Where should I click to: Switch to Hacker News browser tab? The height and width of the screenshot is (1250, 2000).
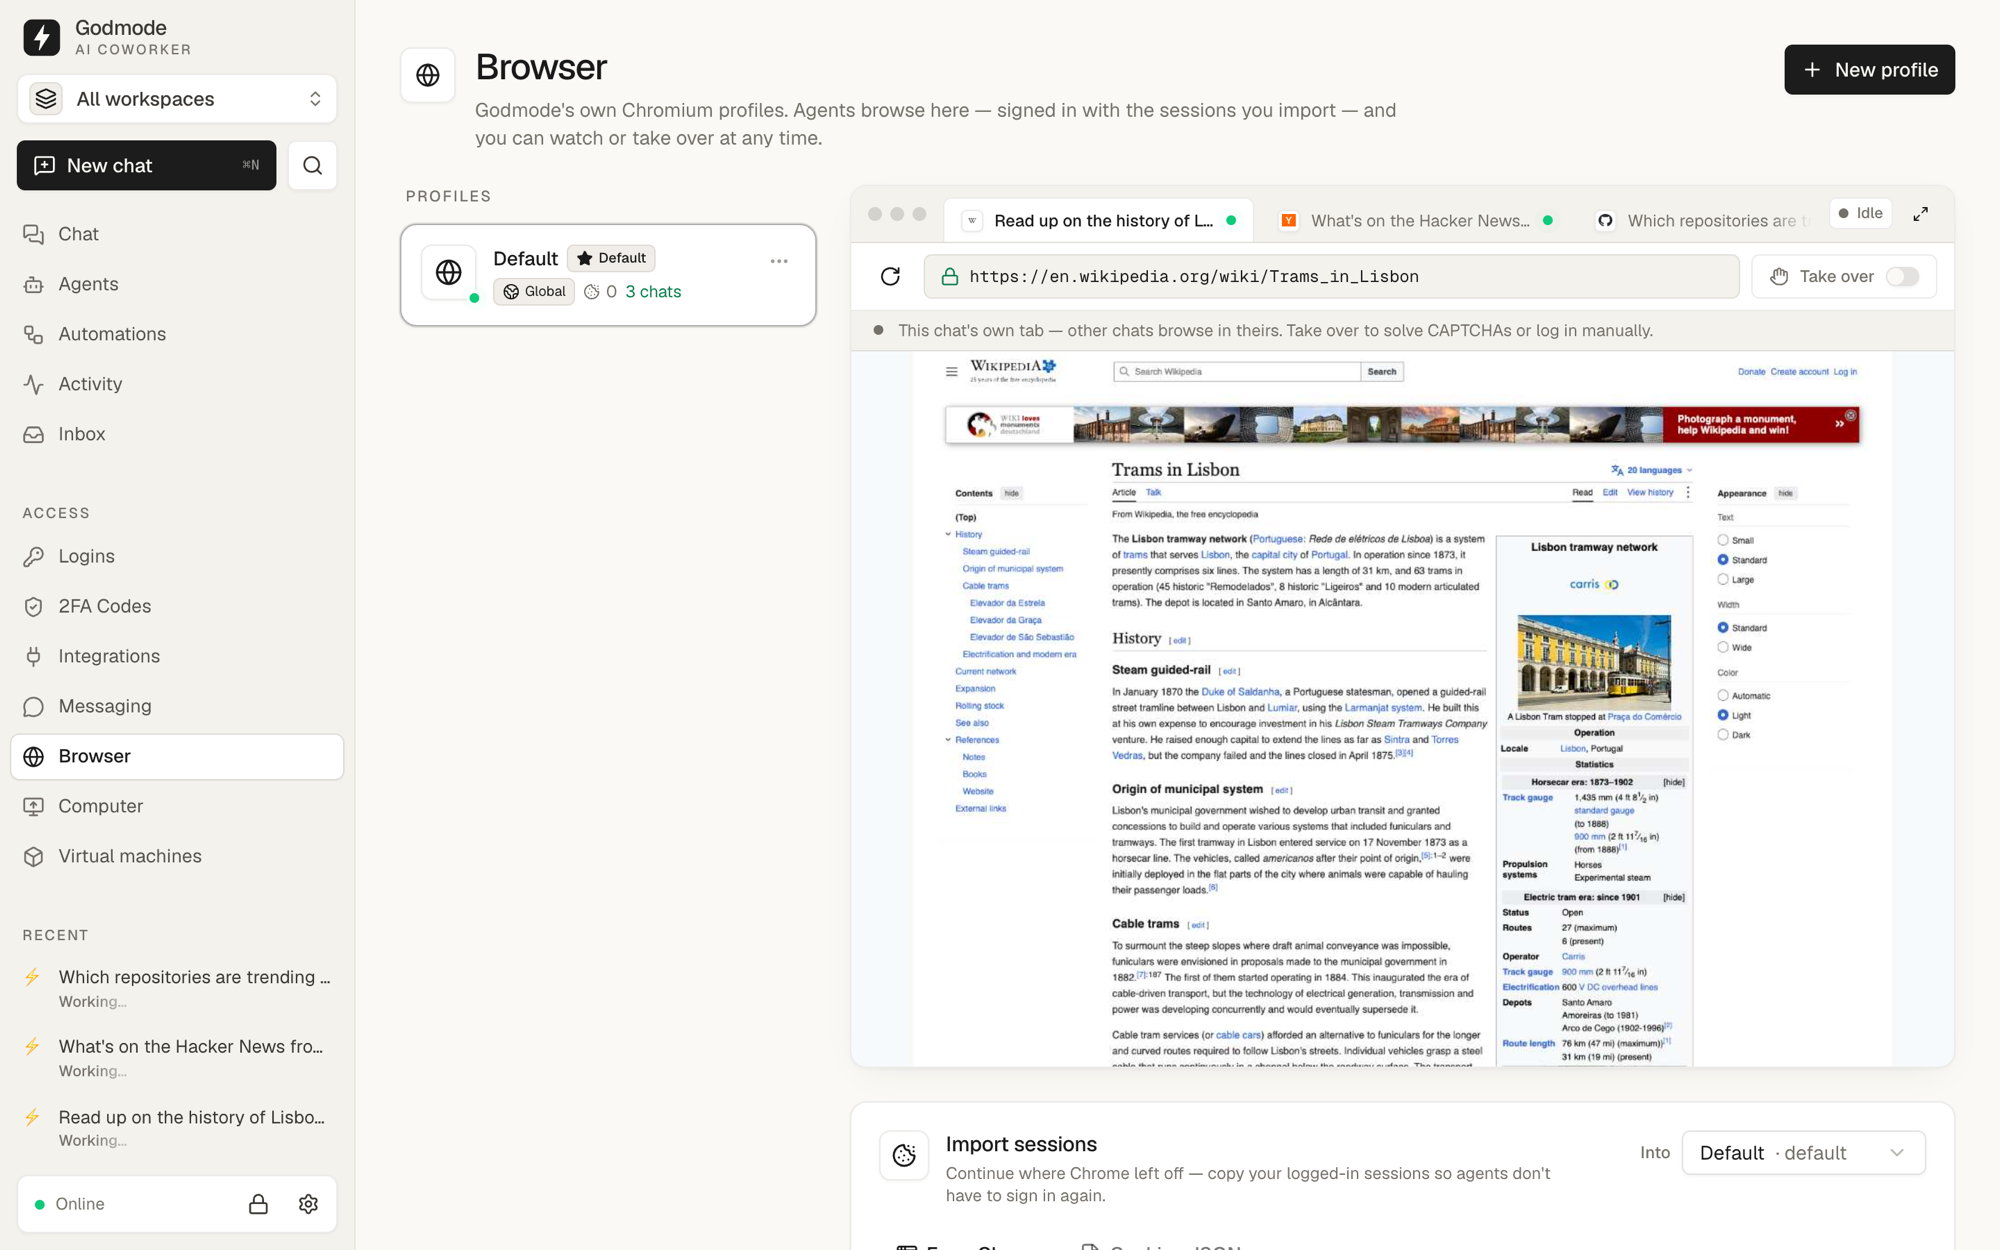tap(1417, 221)
